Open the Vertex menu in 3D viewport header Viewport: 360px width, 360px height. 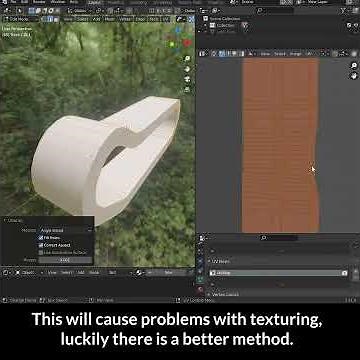click(125, 19)
